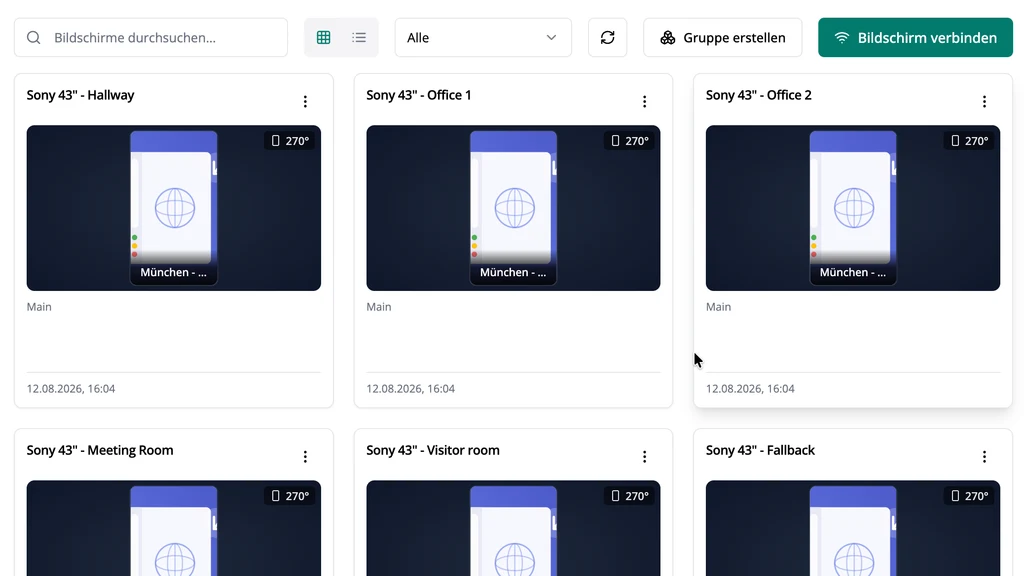Click the title 'Sony 43" - Fallback'
The height and width of the screenshot is (576, 1024).
(760, 450)
